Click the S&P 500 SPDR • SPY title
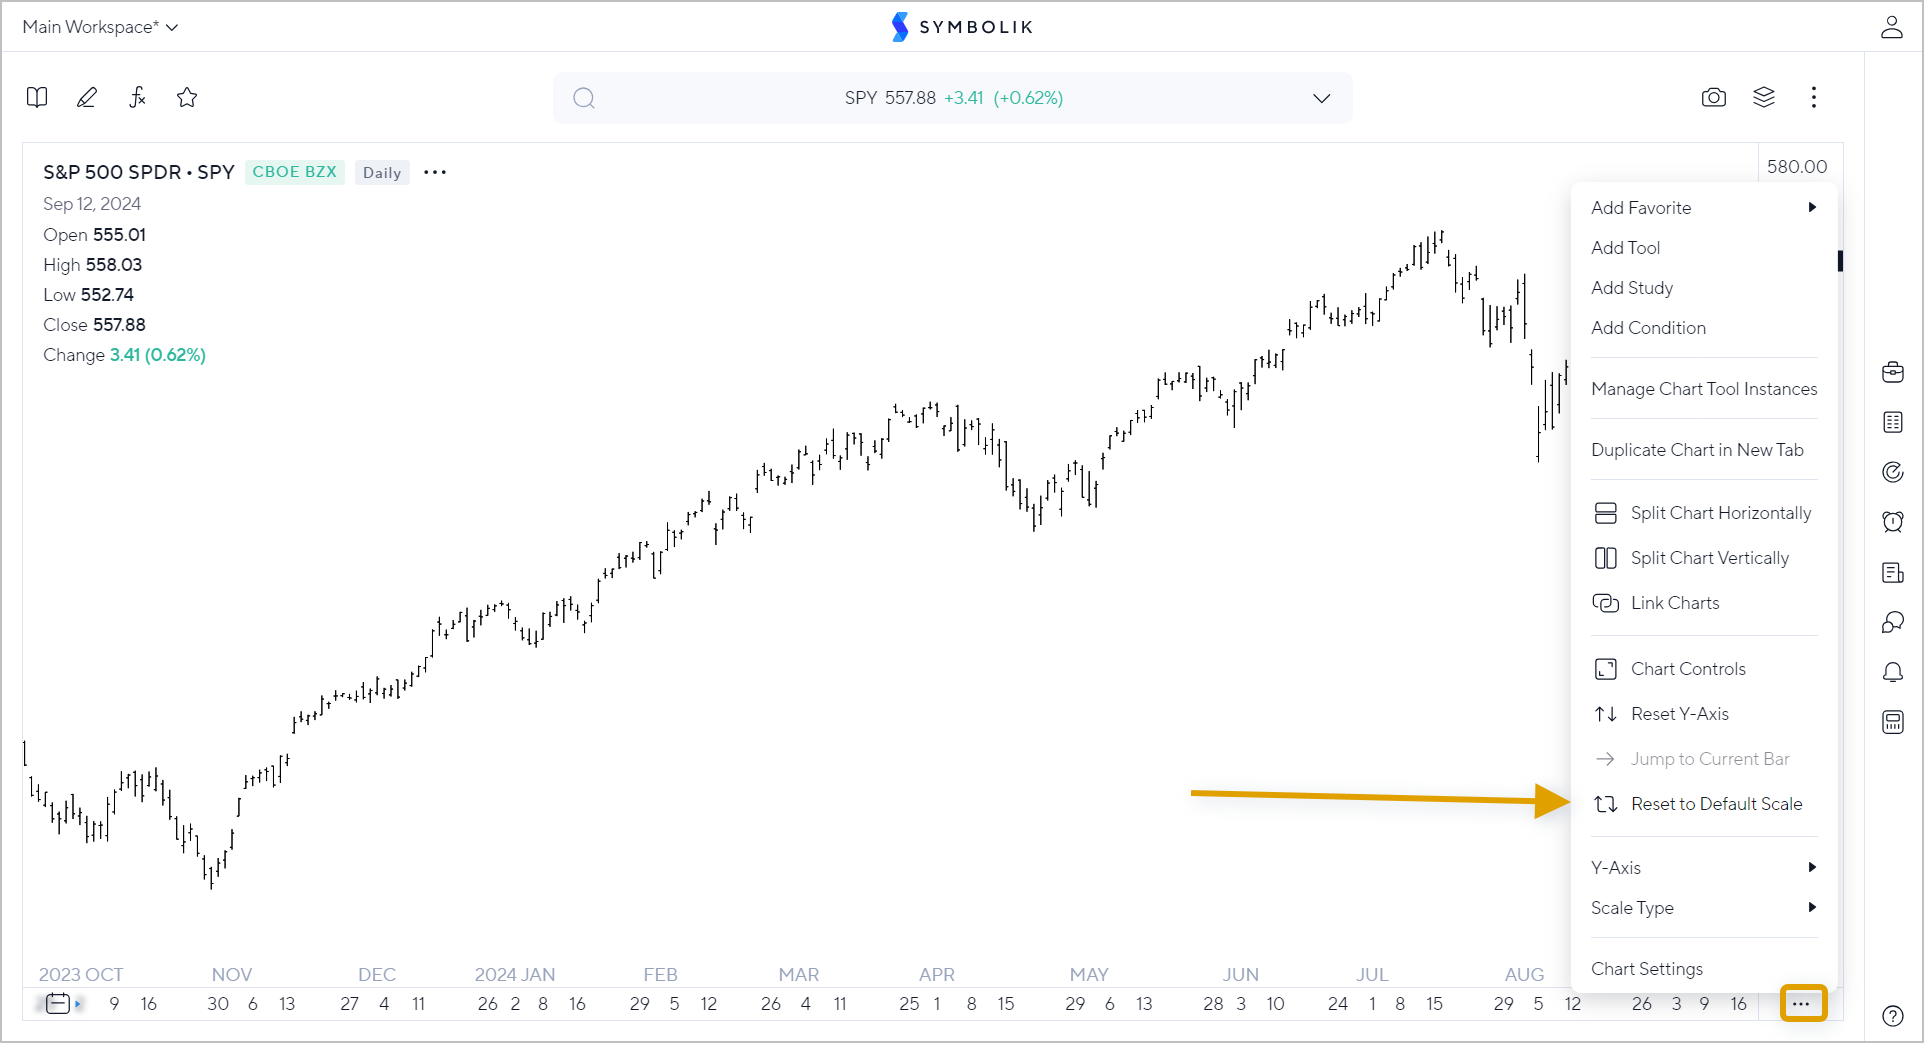The width and height of the screenshot is (1924, 1043). click(139, 172)
